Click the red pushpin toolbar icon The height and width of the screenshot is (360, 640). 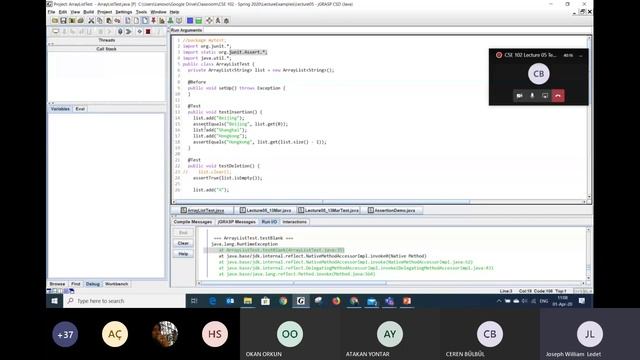click(x=153, y=20)
